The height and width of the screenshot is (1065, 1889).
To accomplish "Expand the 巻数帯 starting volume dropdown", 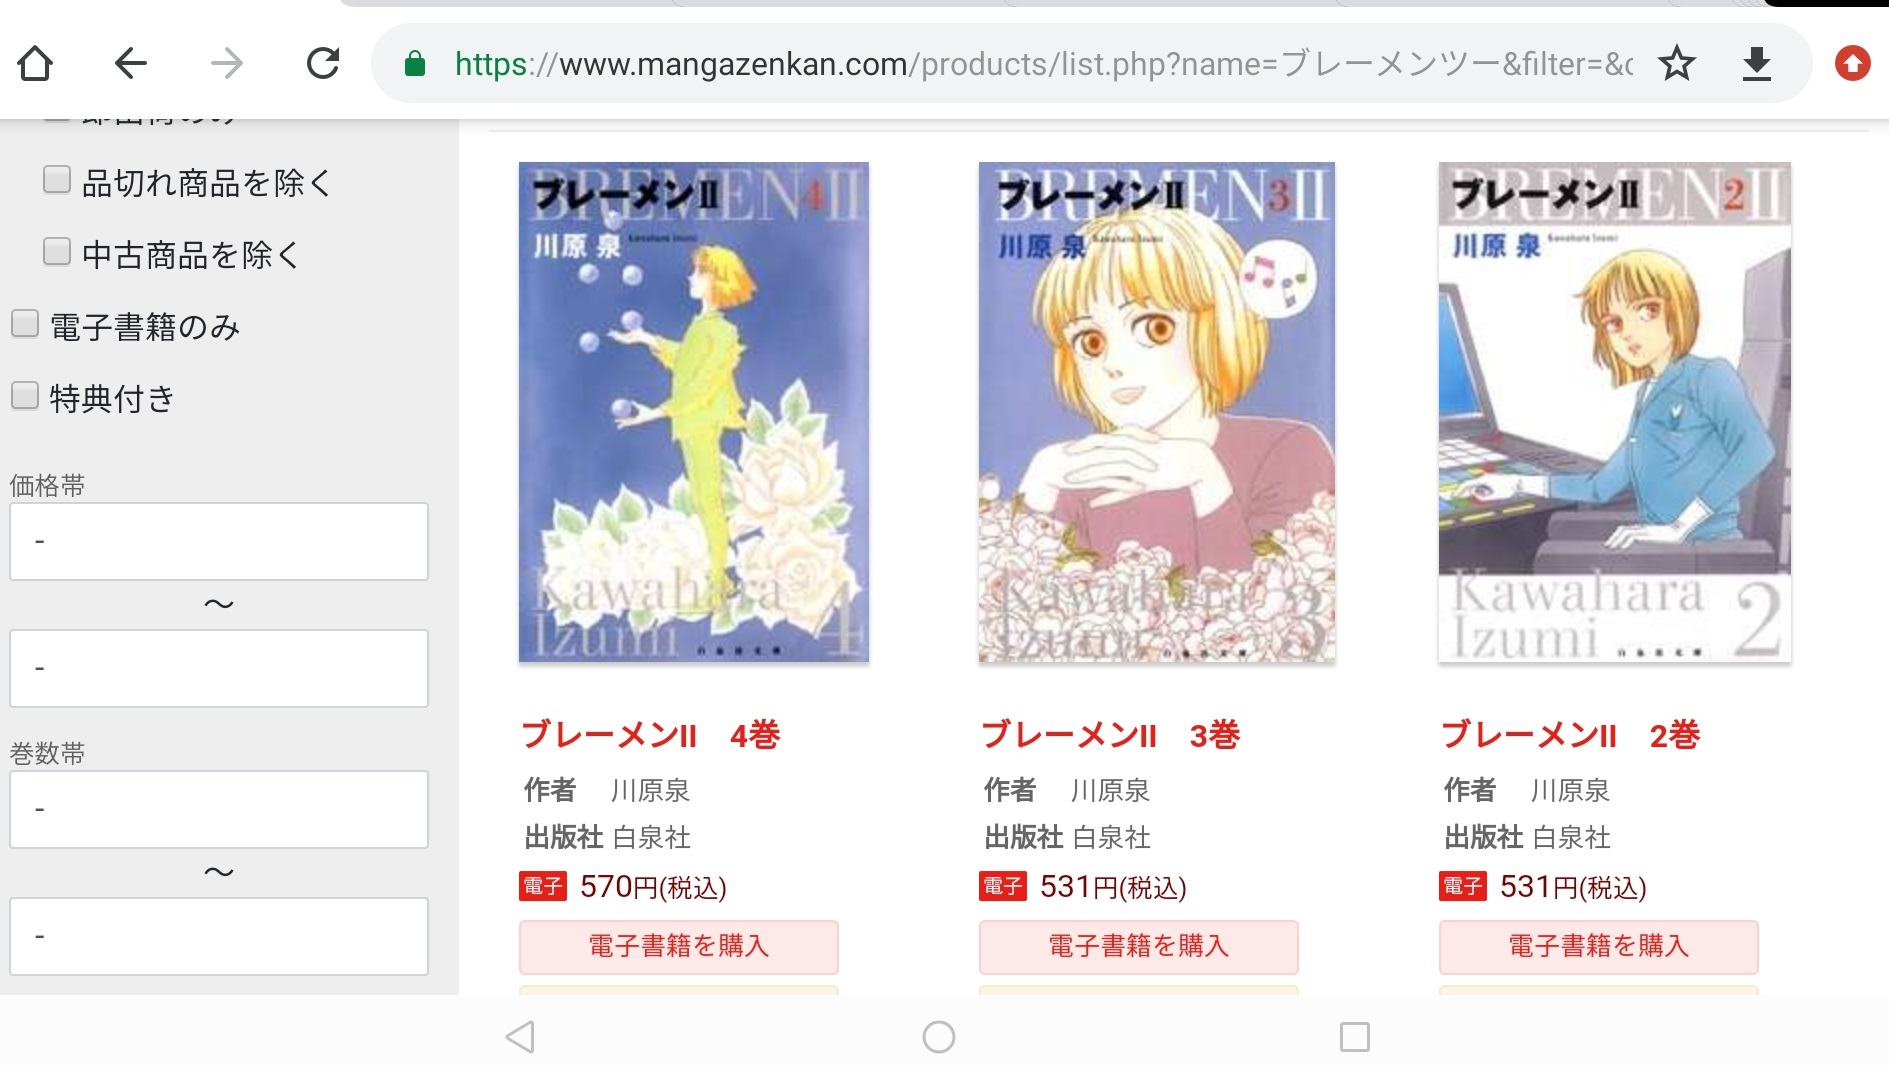I will click(219, 809).
